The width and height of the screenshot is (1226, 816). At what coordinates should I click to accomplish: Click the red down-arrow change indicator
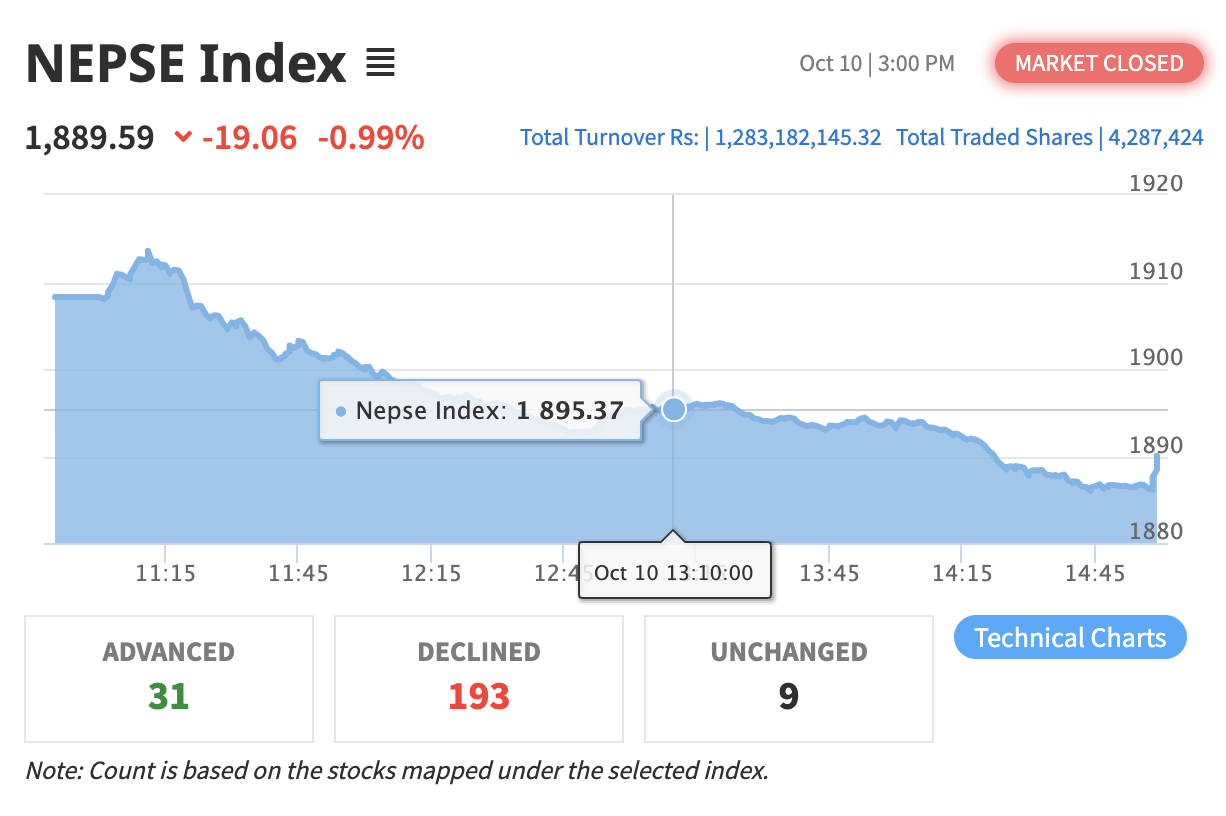coord(182,137)
